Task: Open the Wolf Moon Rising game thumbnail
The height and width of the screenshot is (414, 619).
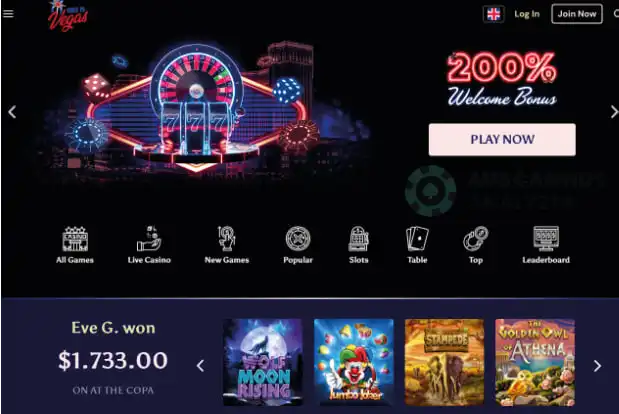Action: click(x=263, y=362)
